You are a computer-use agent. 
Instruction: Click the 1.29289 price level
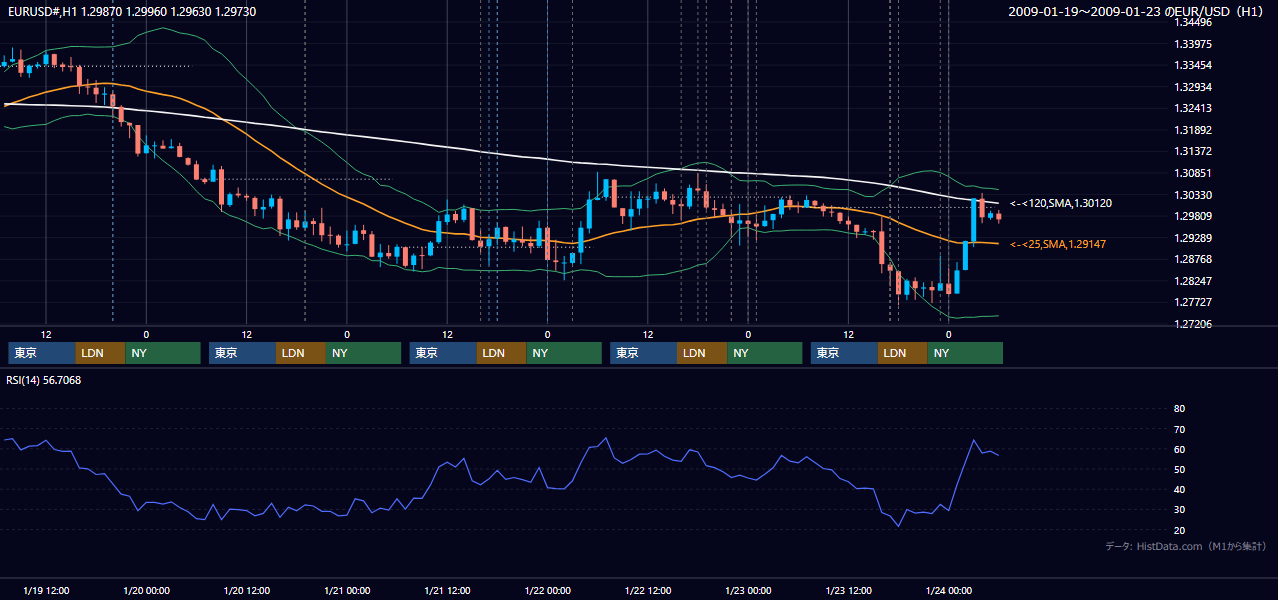coord(1193,238)
